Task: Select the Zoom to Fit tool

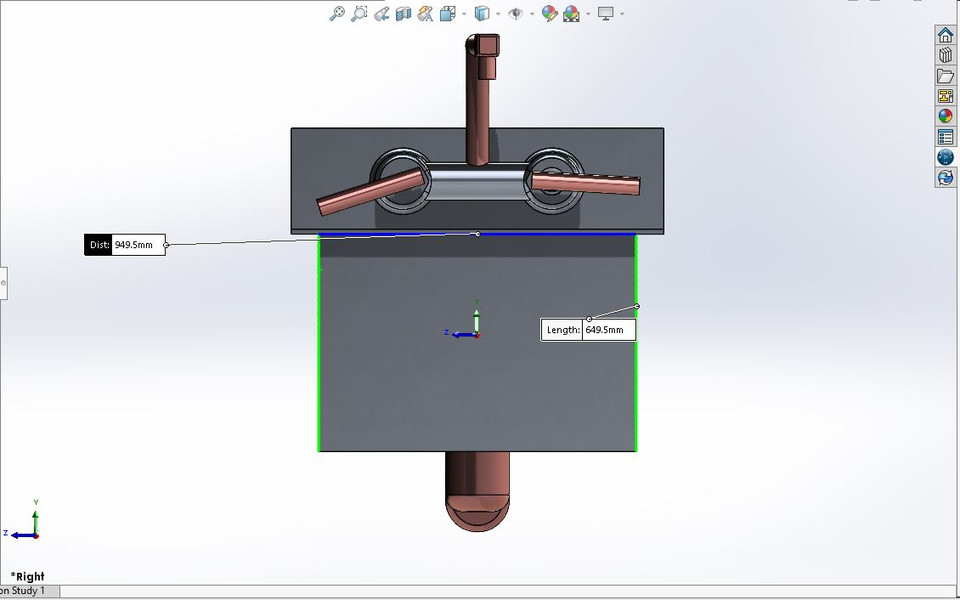Action: 337,13
